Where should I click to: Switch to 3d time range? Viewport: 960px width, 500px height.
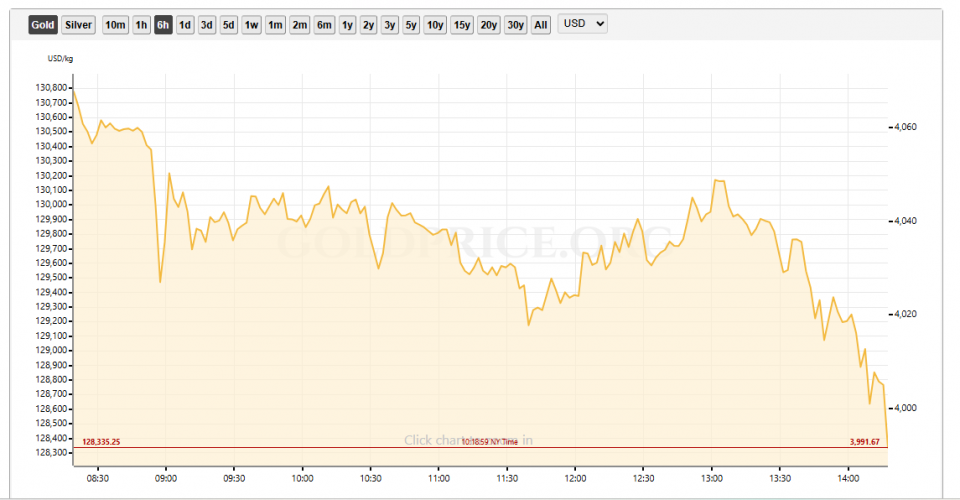(x=207, y=25)
